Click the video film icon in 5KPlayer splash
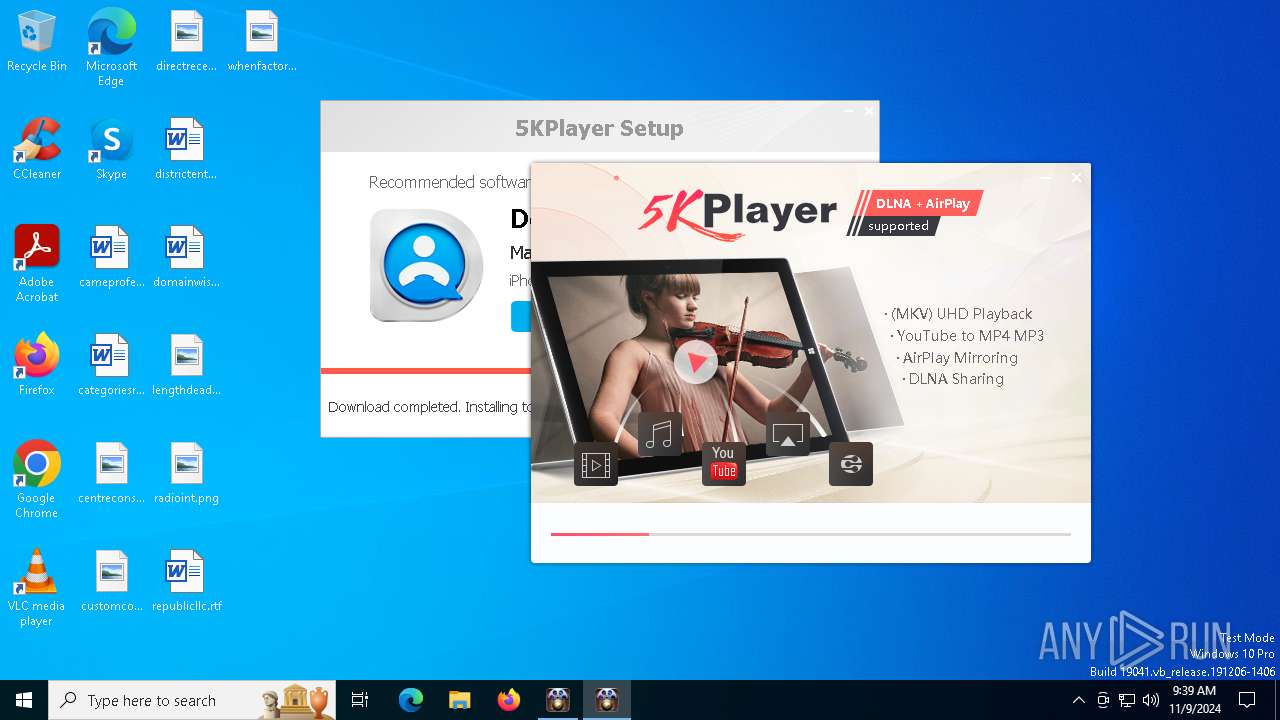The height and width of the screenshot is (720, 1280). pyautogui.click(x=596, y=464)
